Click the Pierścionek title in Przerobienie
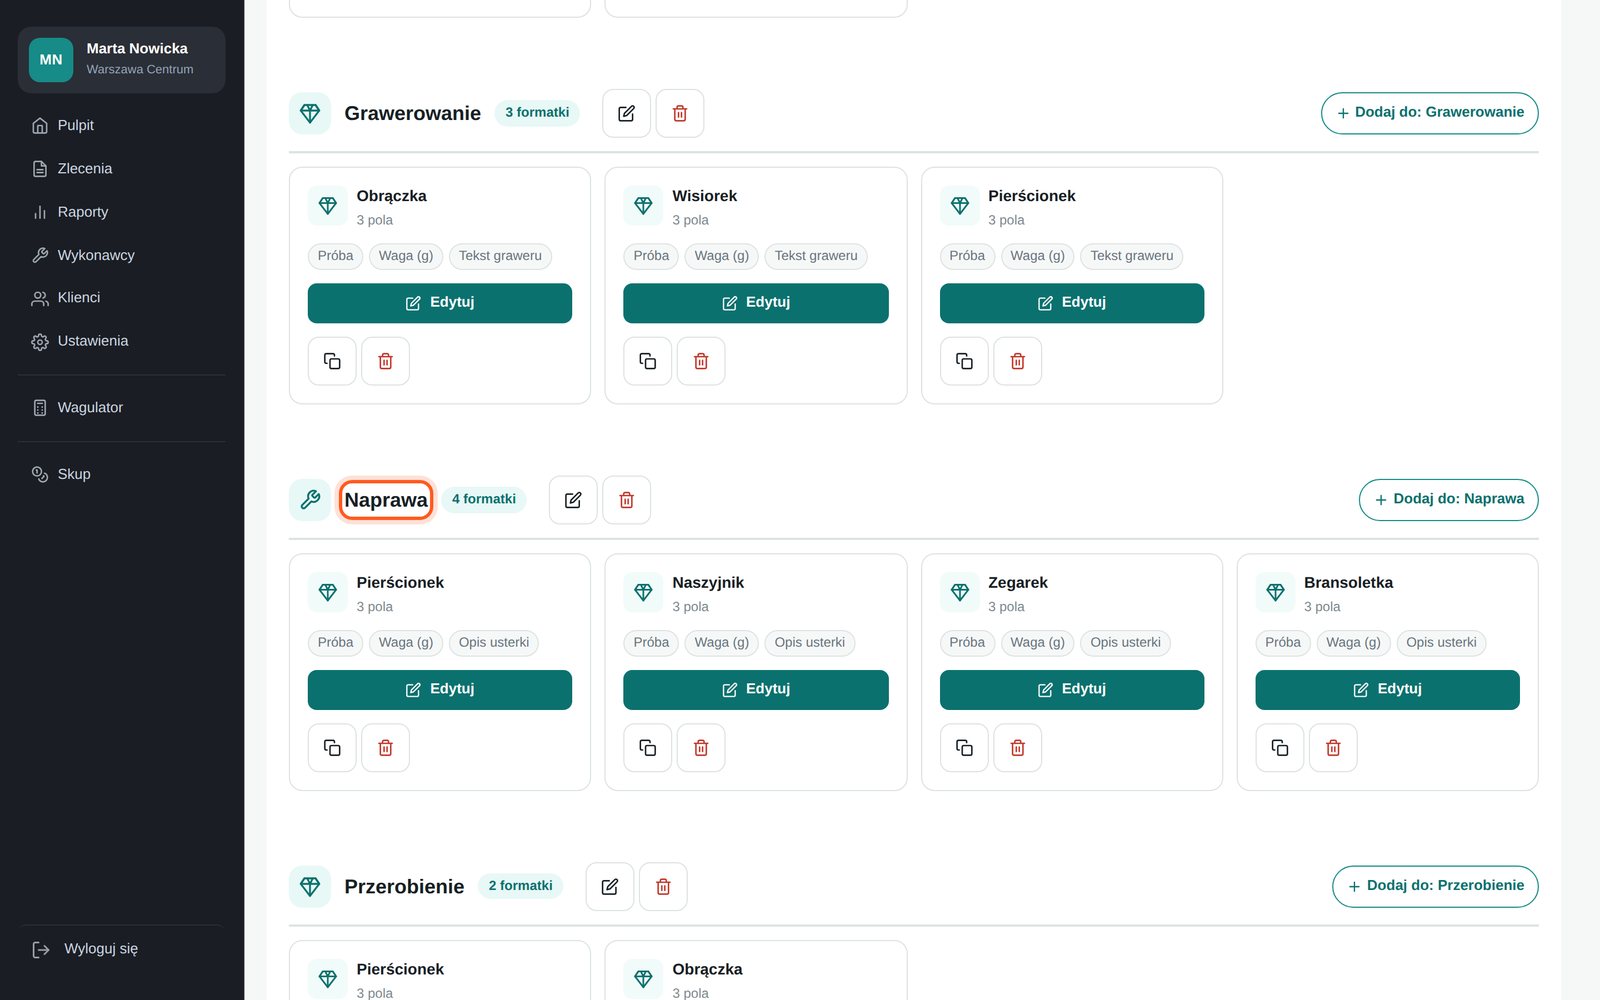This screenshot has height=1000, width=1600. click(400, 969)
